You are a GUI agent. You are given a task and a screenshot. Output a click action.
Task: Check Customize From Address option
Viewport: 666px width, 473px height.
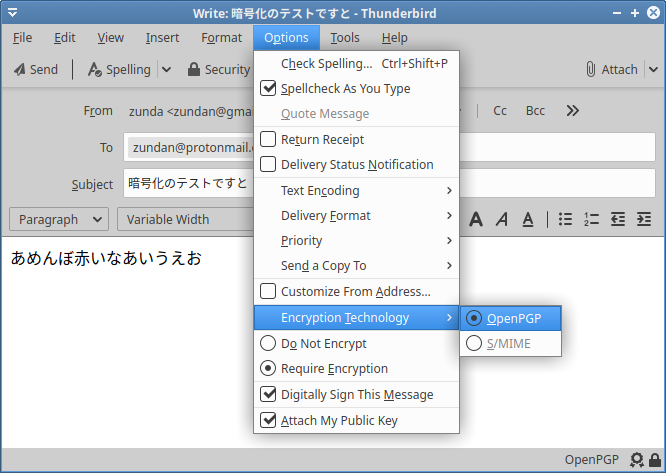[x=356, y=291]
